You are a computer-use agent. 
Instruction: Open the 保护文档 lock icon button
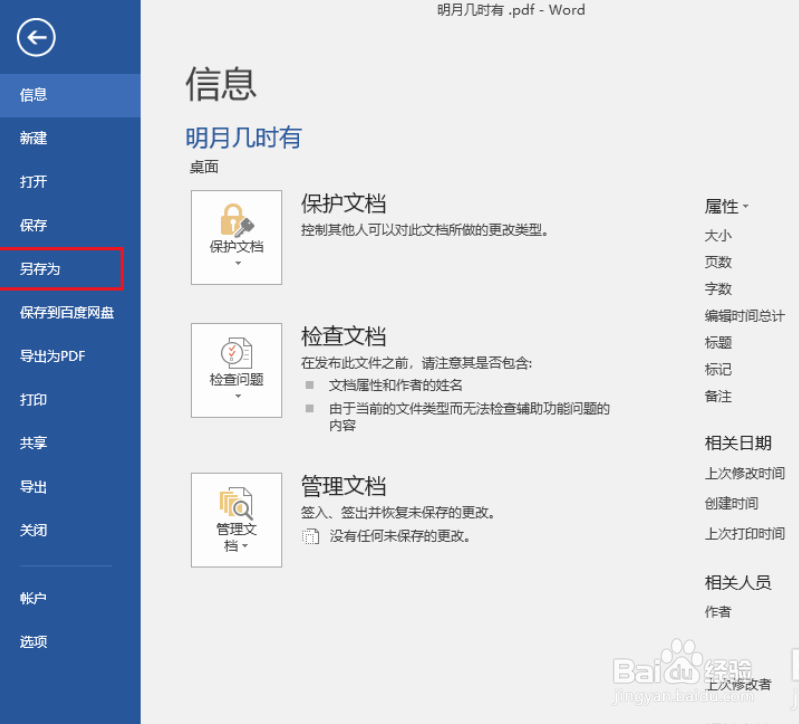[236, 237]
